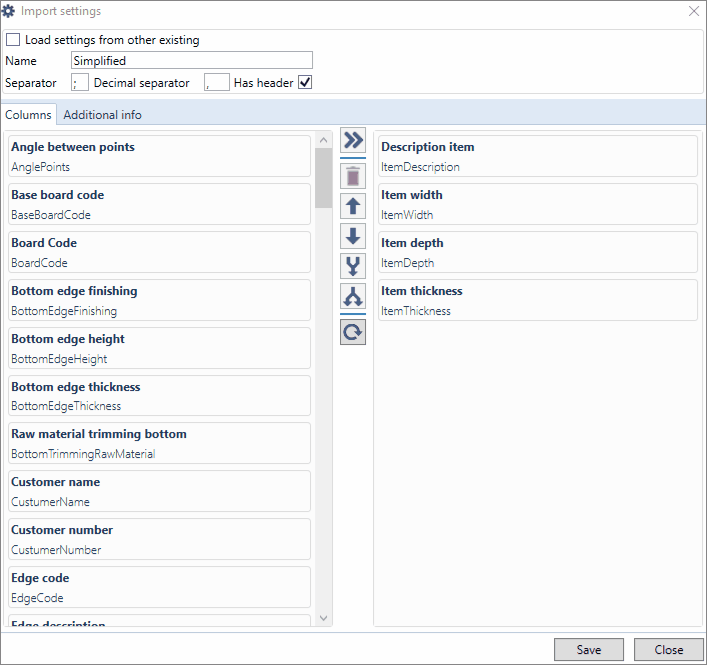The height and width of the screenshot is (665, 707).
Task: Move selected column up with arrow icon
Action: (x=353, y=207)
